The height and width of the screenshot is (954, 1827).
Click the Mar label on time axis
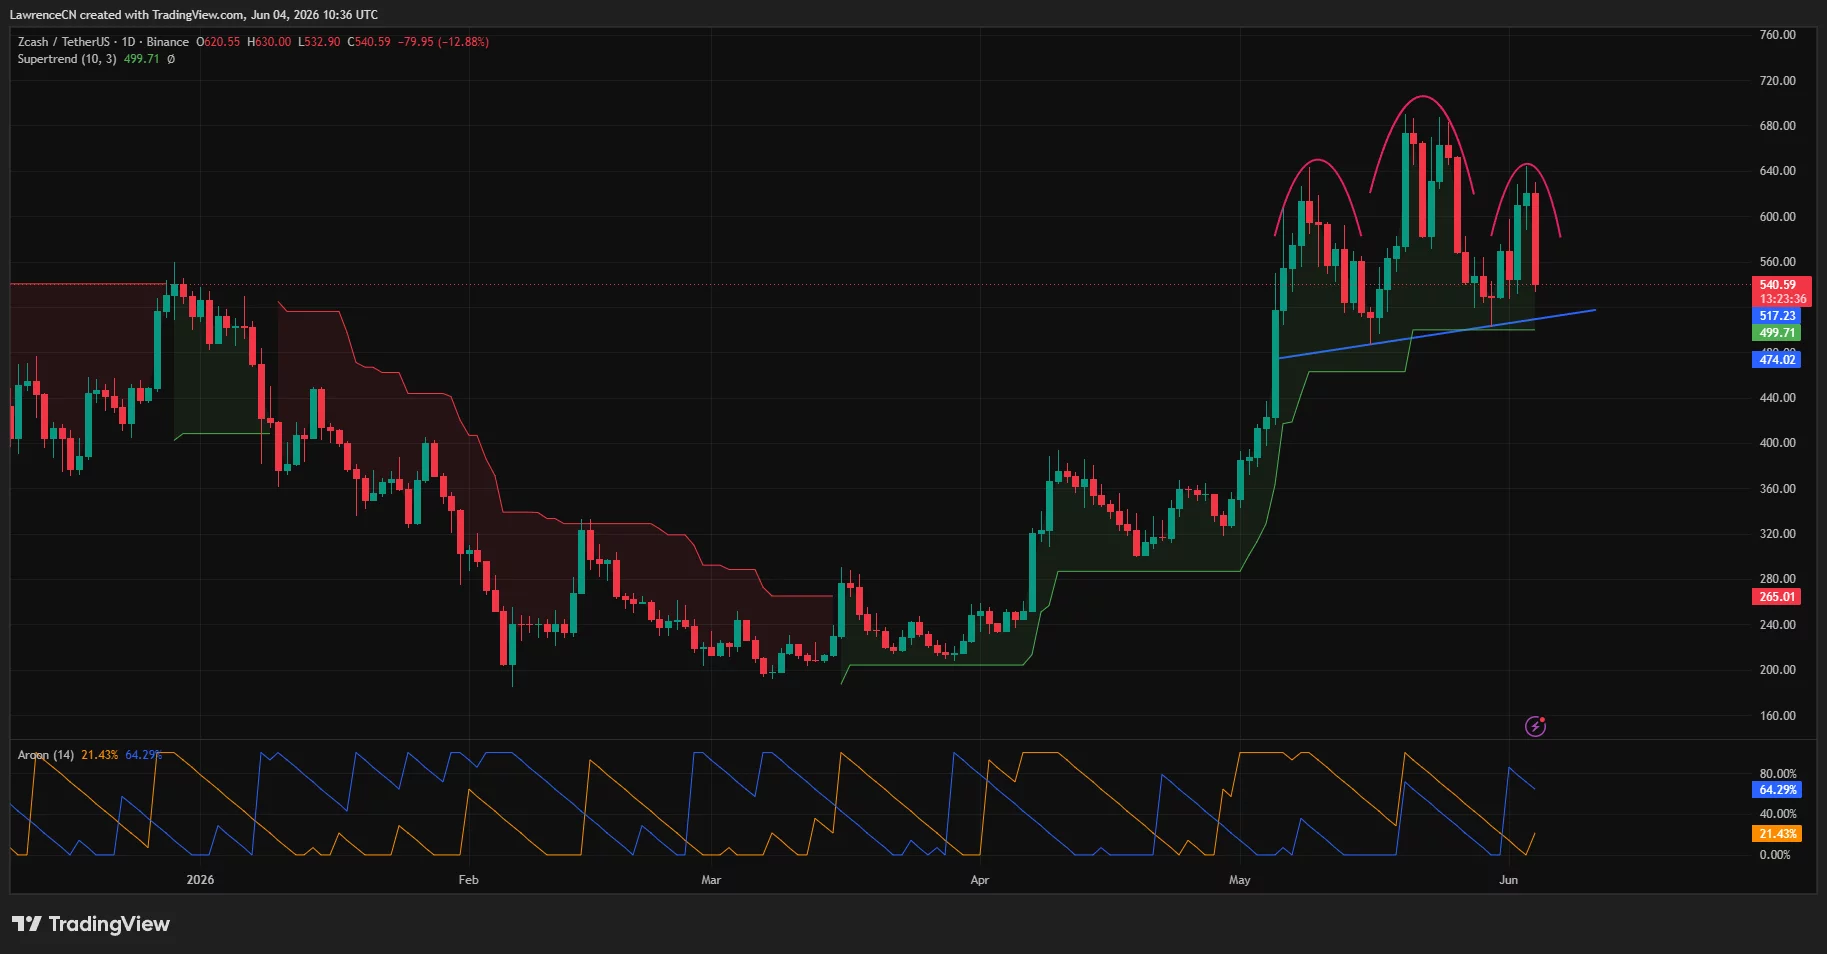[x=711, y=880]
